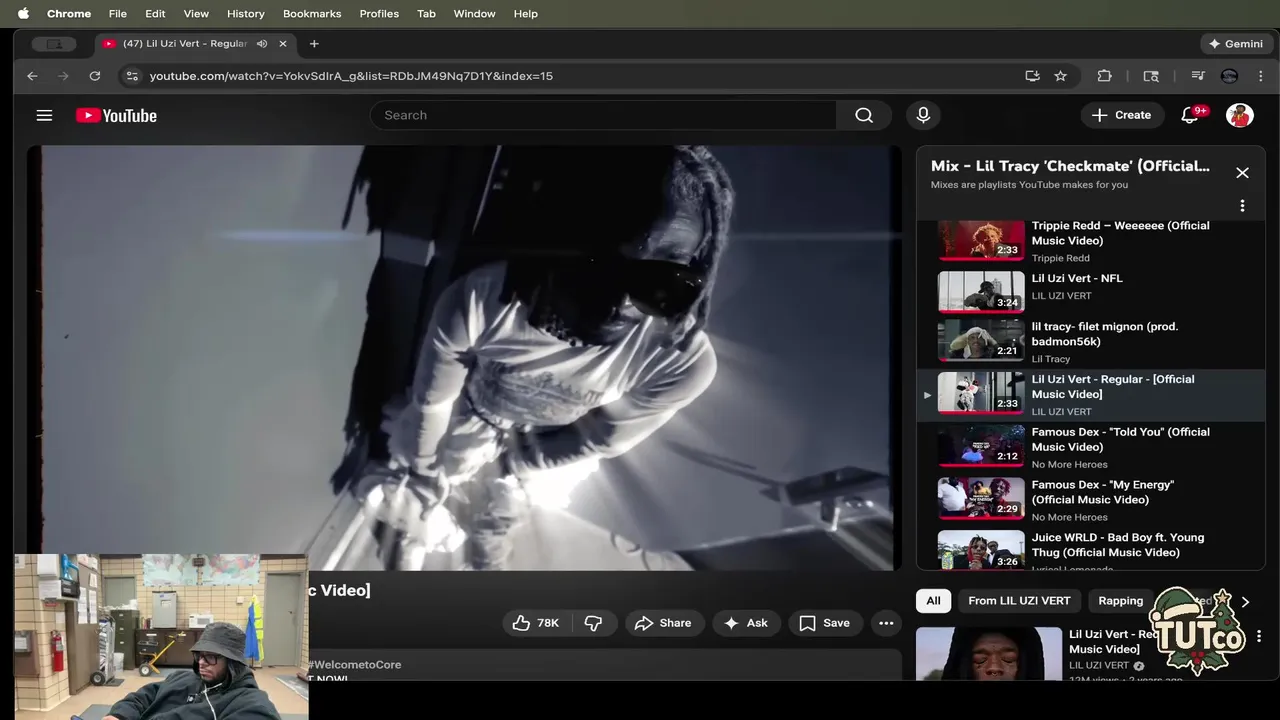View site information icon in address bar

pyautogui.click(x=132, y=76)
